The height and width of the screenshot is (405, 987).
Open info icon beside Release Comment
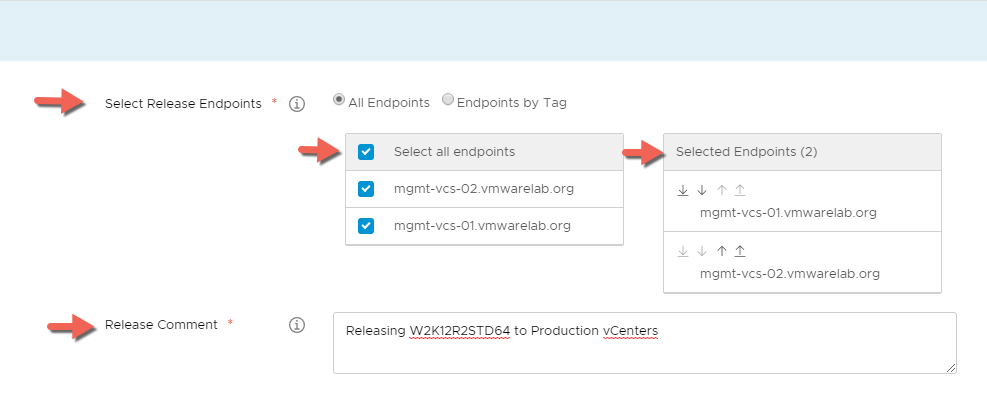(296, 325)
